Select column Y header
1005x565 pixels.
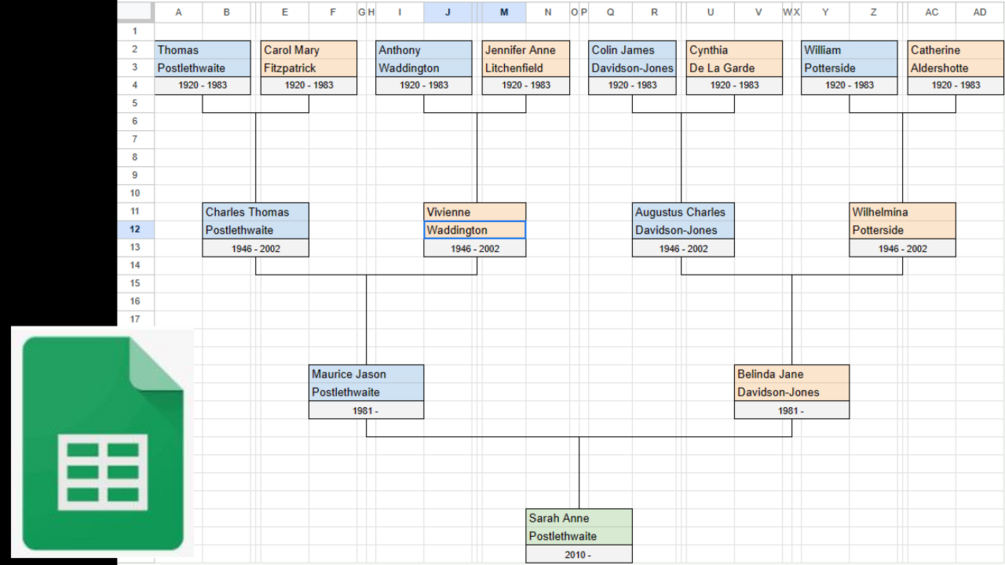pyautogui.click(x=825, y=12)
